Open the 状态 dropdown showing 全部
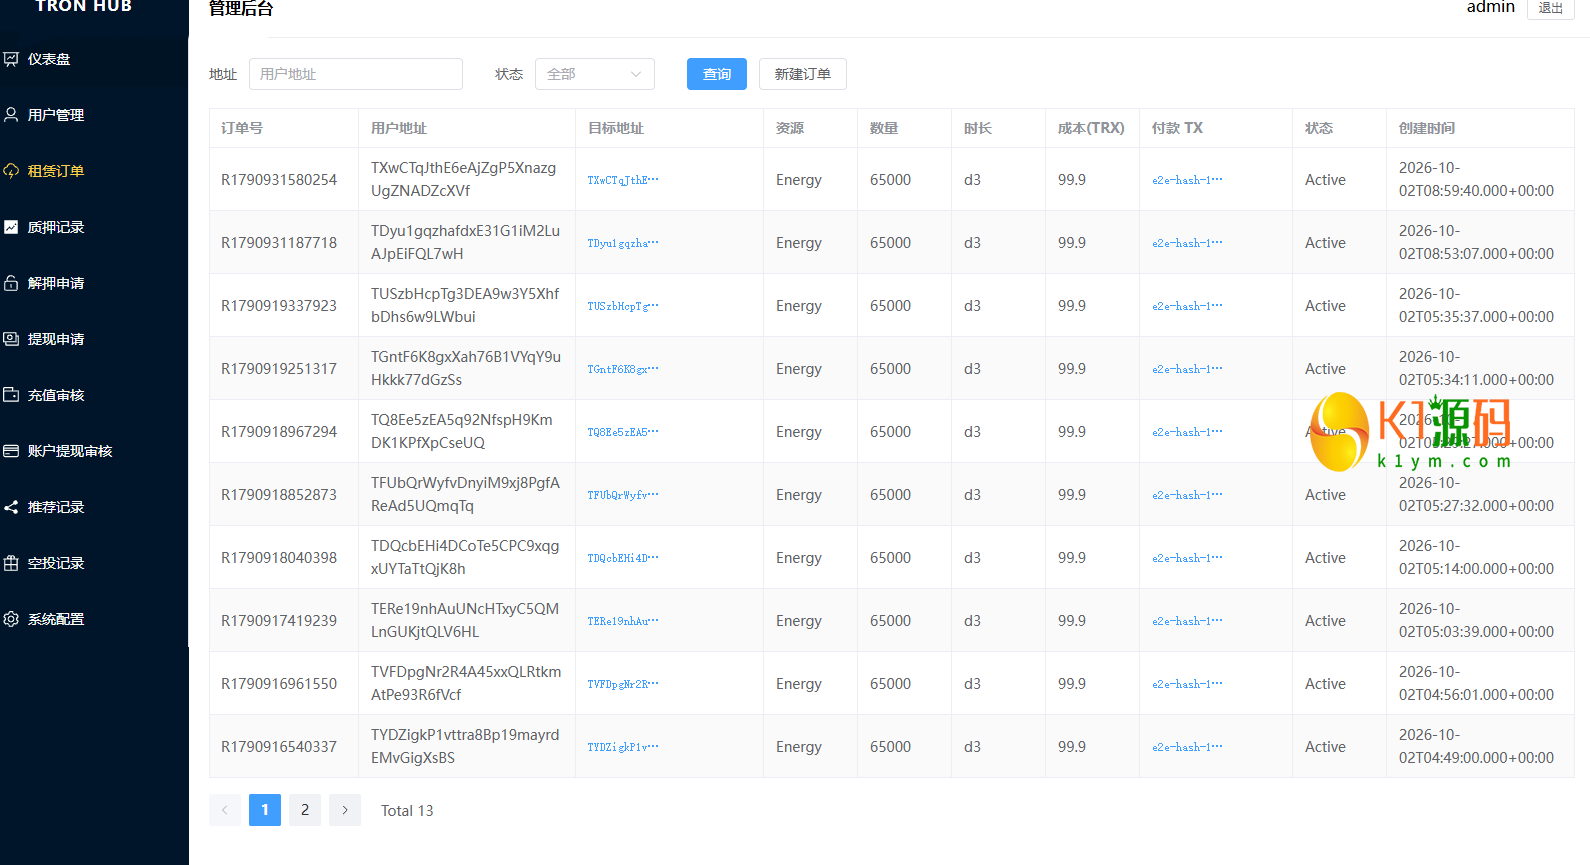1590x865 pixels. pyautogui.click(x=595, y=74)
